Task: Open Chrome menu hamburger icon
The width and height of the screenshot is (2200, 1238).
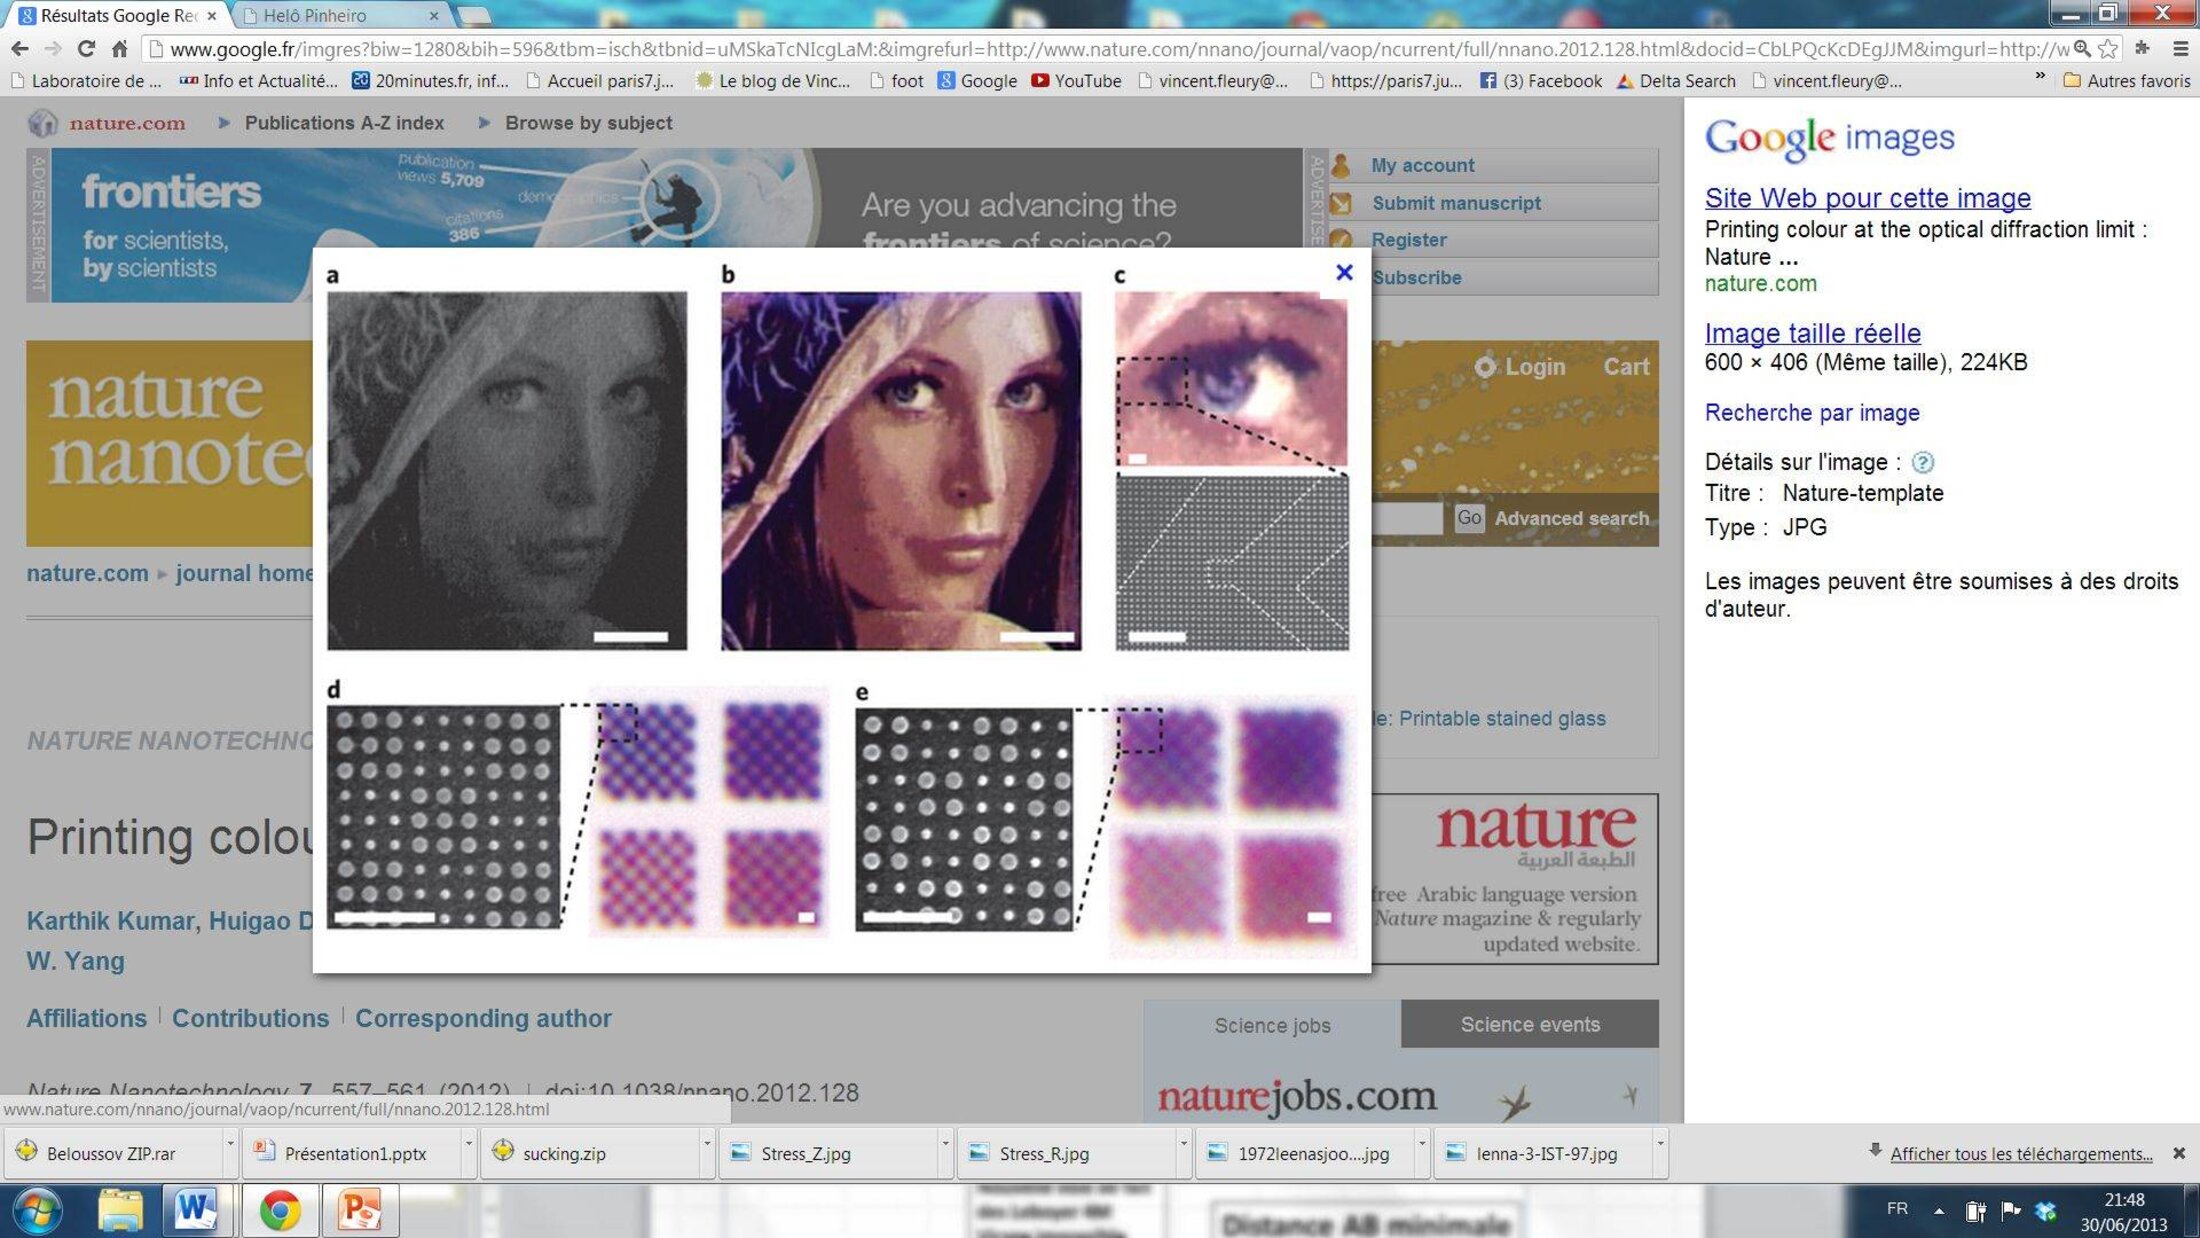Action: coord(2180,49)
